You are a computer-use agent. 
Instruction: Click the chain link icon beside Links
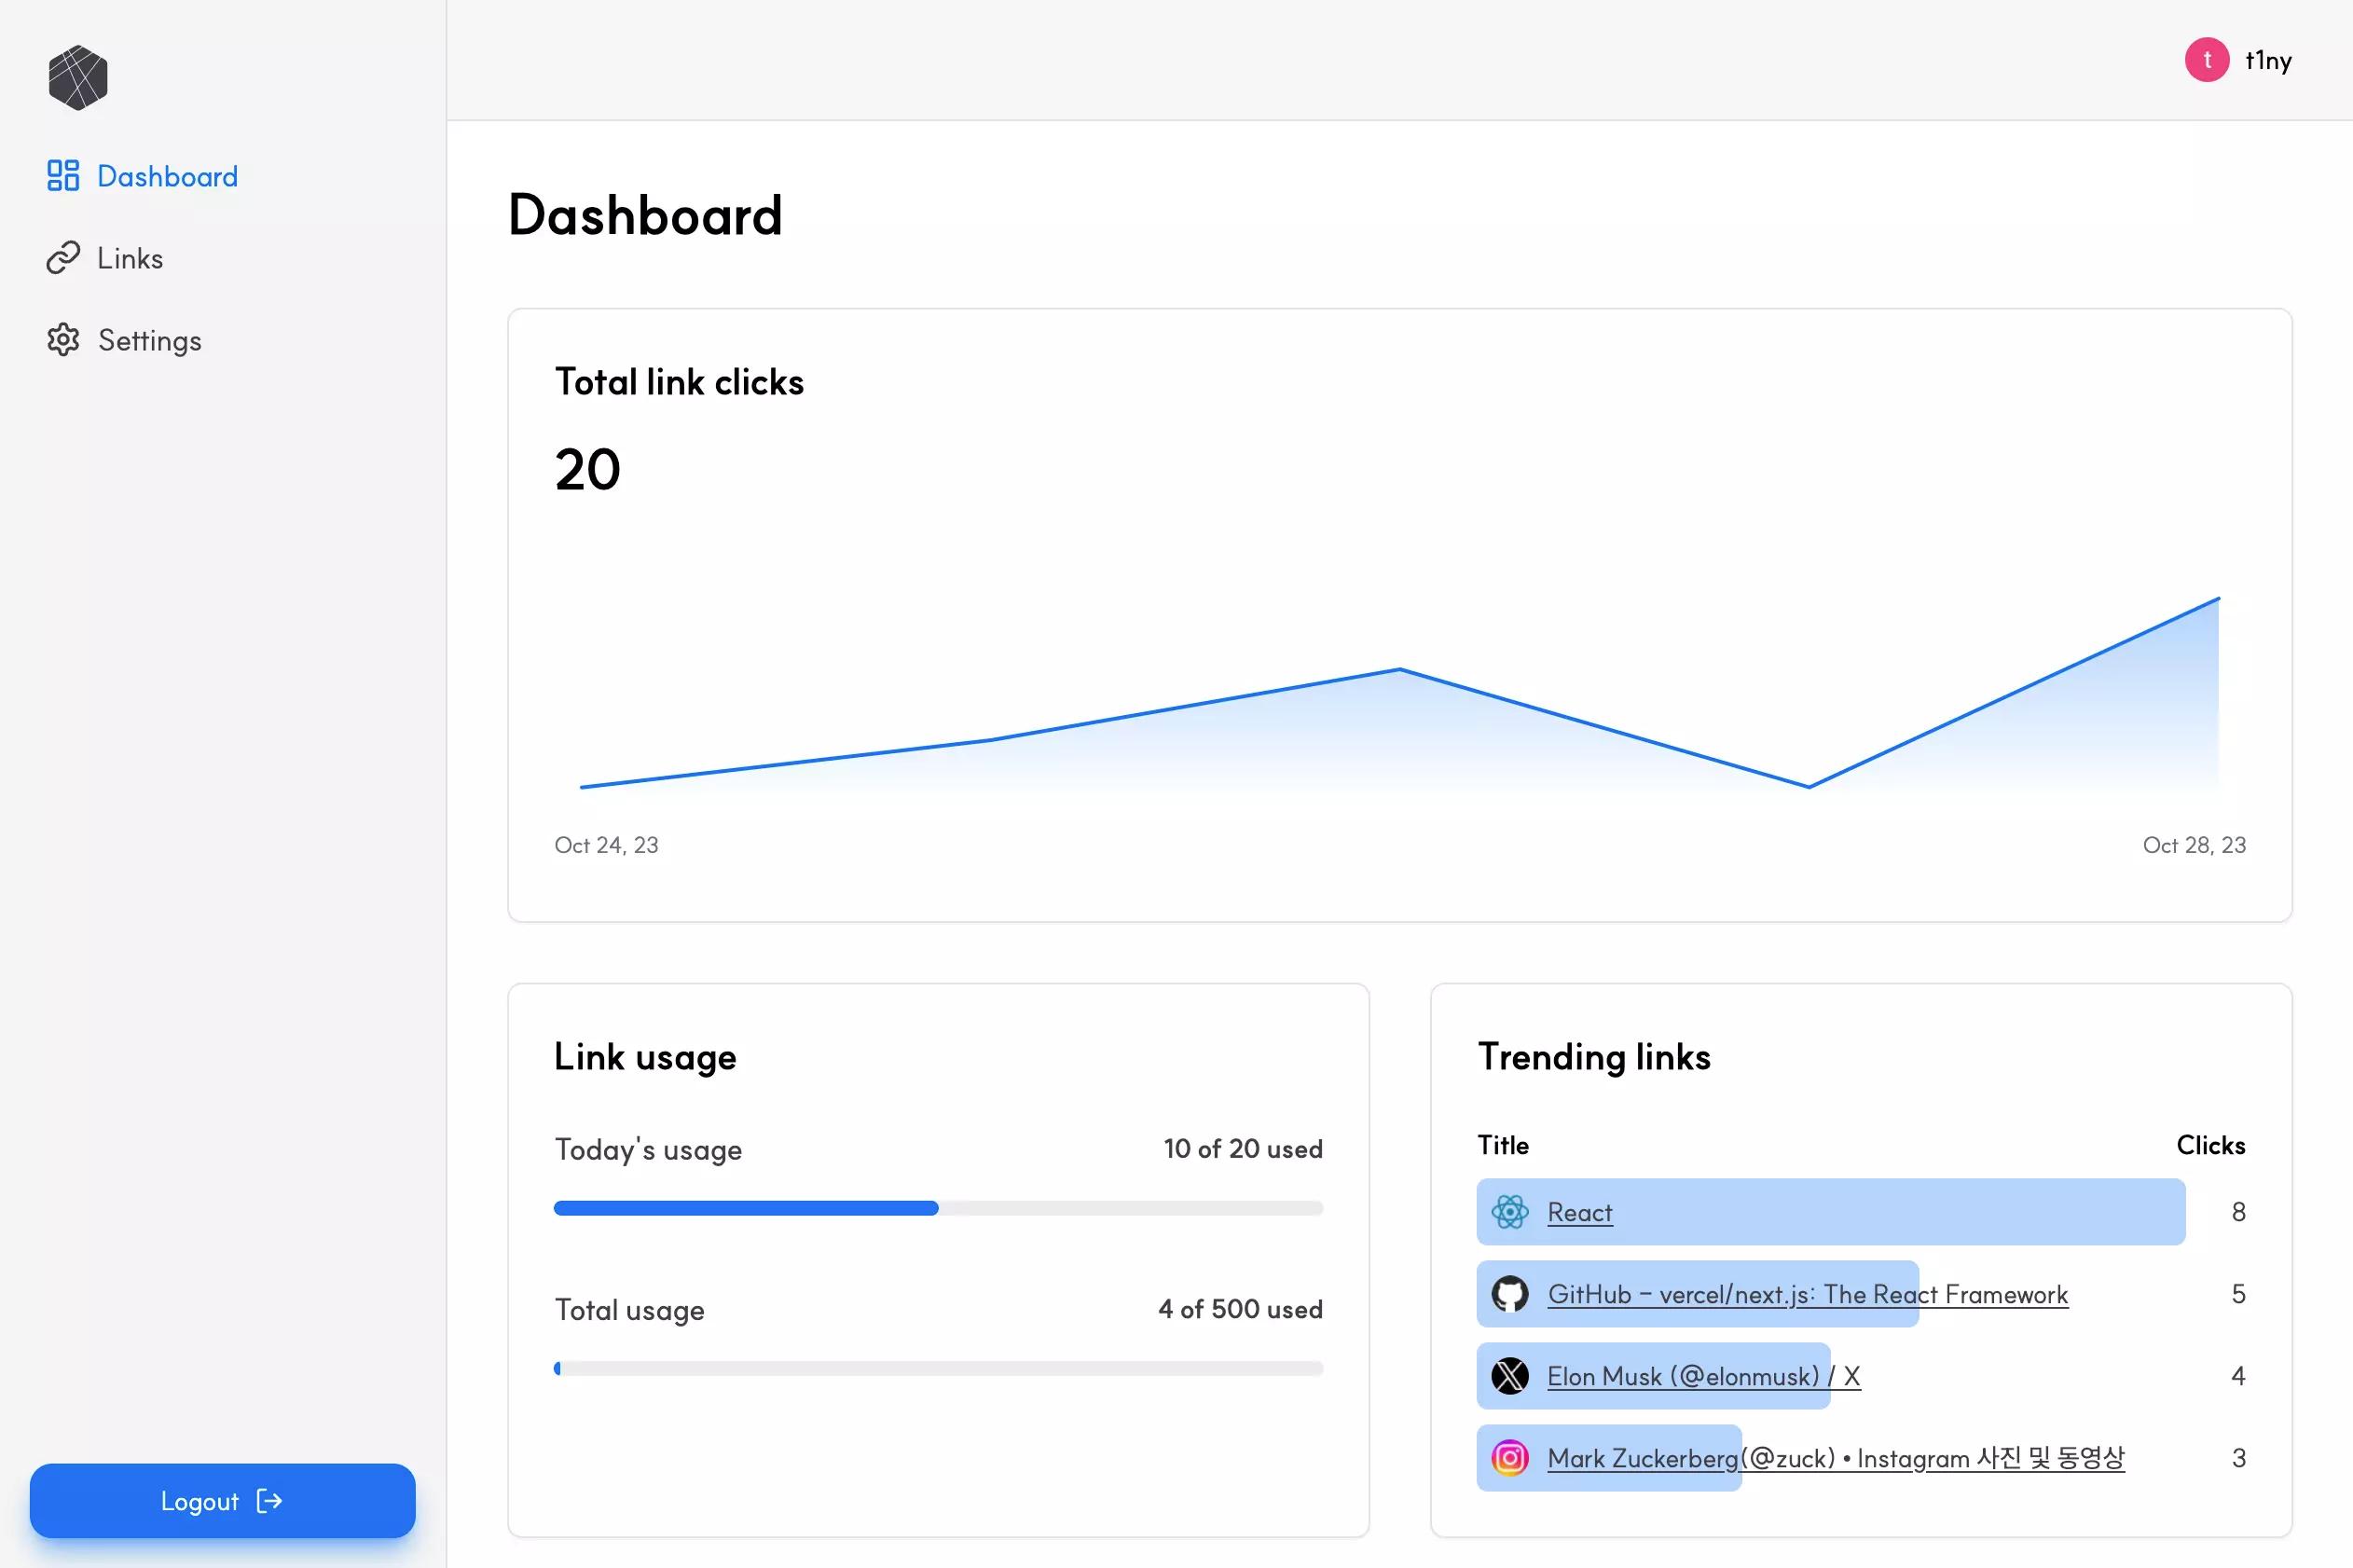coord(63,258)
